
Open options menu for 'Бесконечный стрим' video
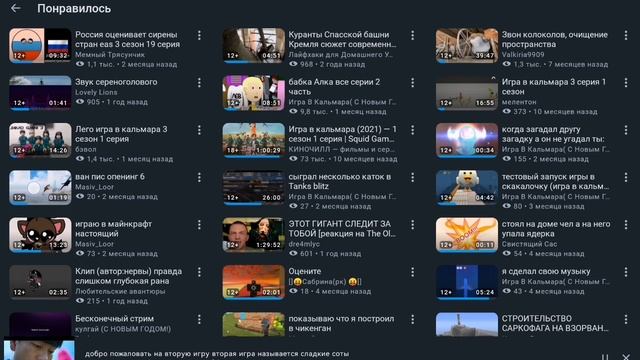[199, 320]
